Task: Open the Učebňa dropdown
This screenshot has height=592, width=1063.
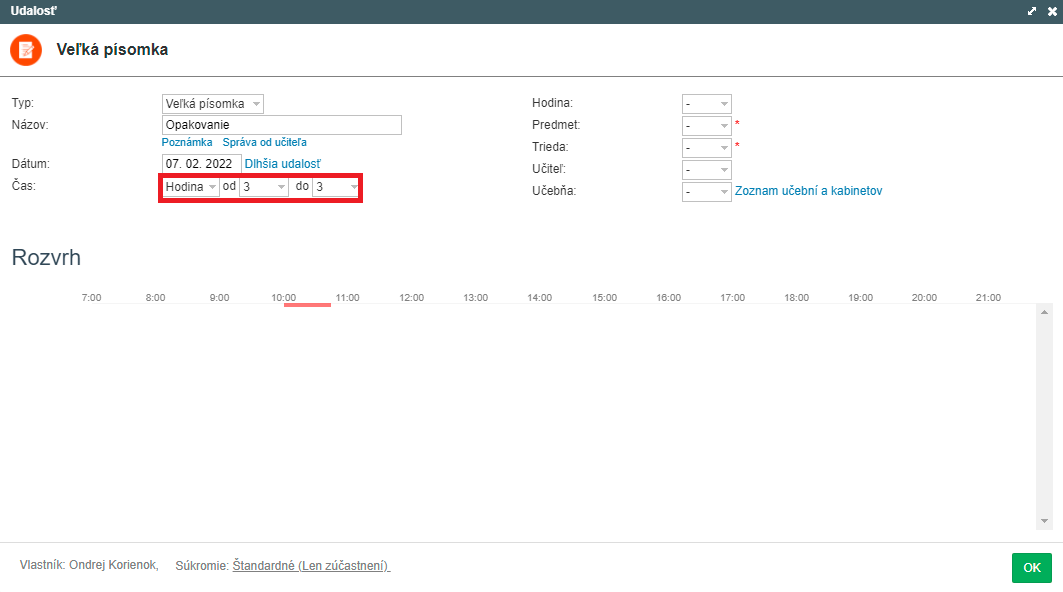Action: pyautogui.click(x=706, y=192)
